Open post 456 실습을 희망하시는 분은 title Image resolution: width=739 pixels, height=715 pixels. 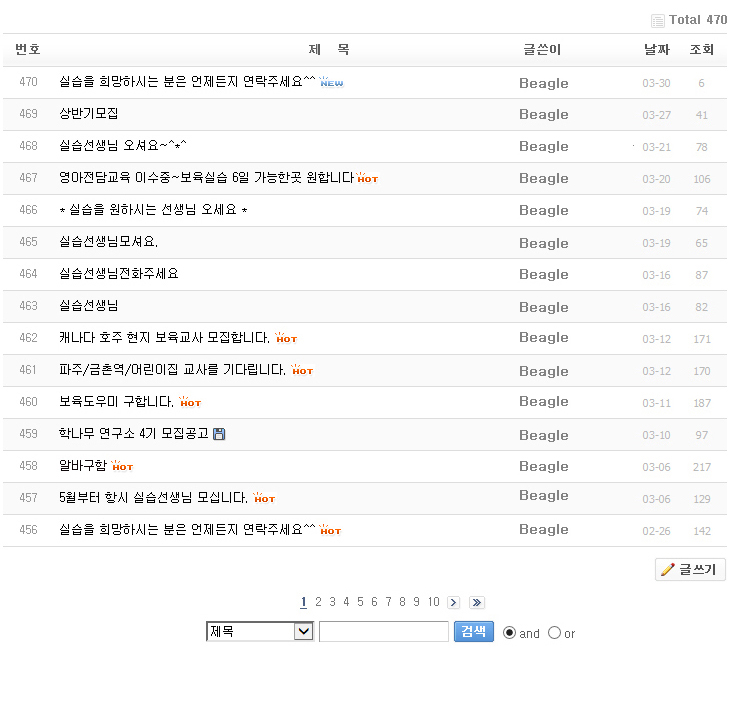187,530
